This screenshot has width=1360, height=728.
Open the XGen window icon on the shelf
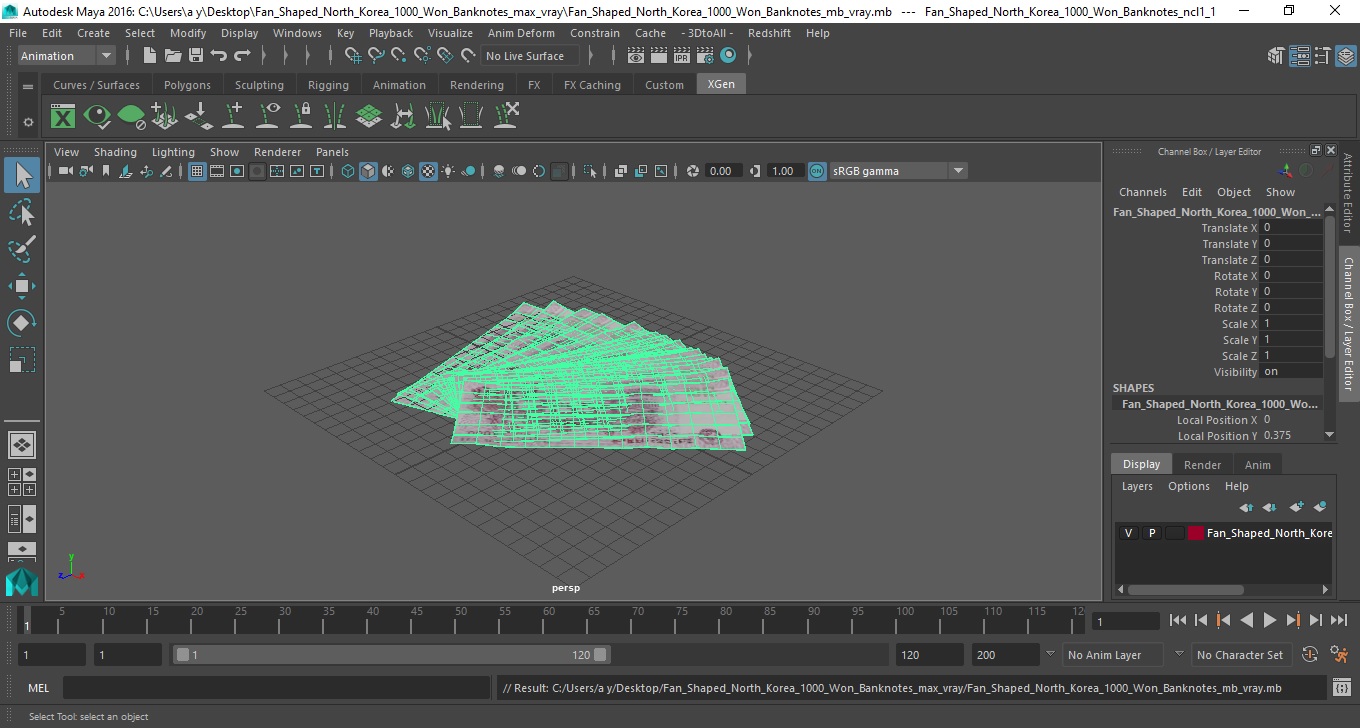pyautogui.click(x=63, y=117)
